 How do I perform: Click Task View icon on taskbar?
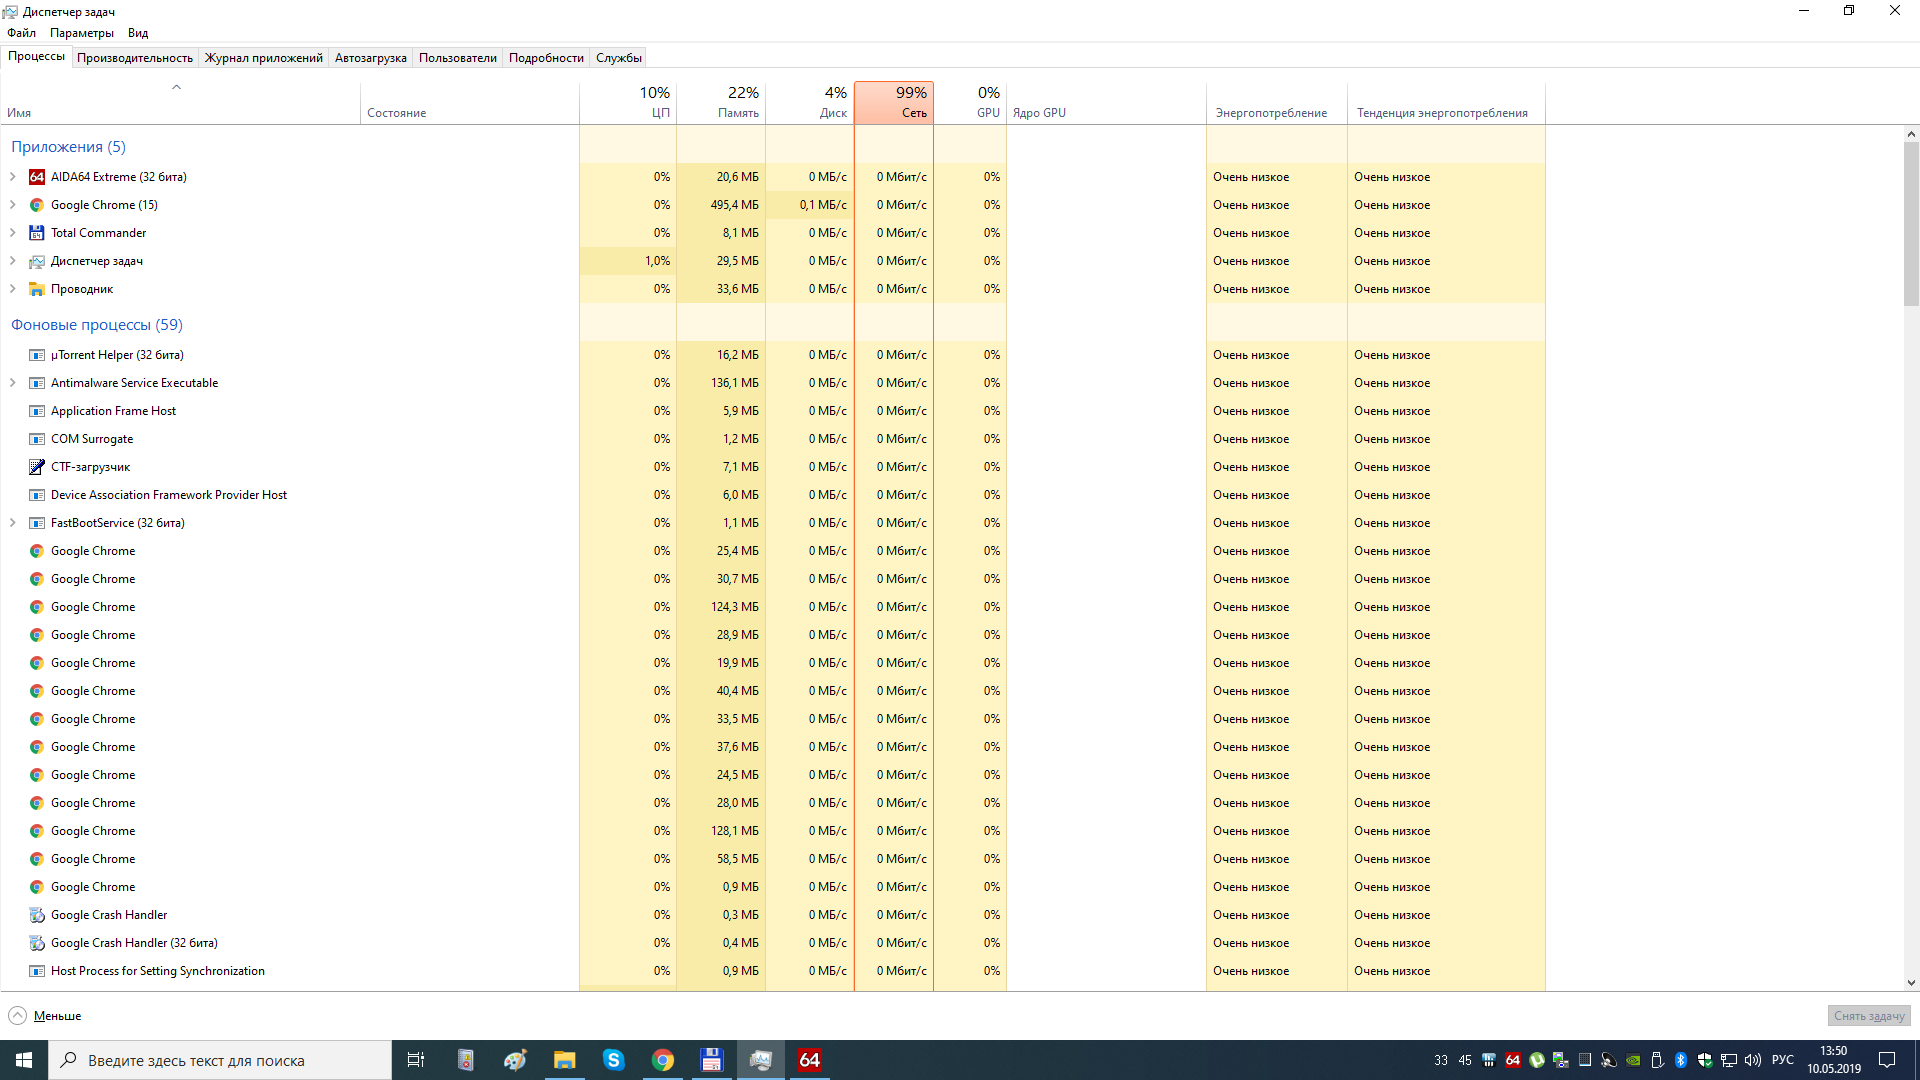416,1060
